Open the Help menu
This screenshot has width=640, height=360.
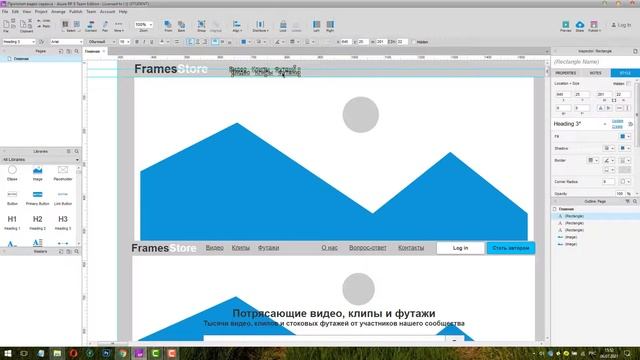123,12
